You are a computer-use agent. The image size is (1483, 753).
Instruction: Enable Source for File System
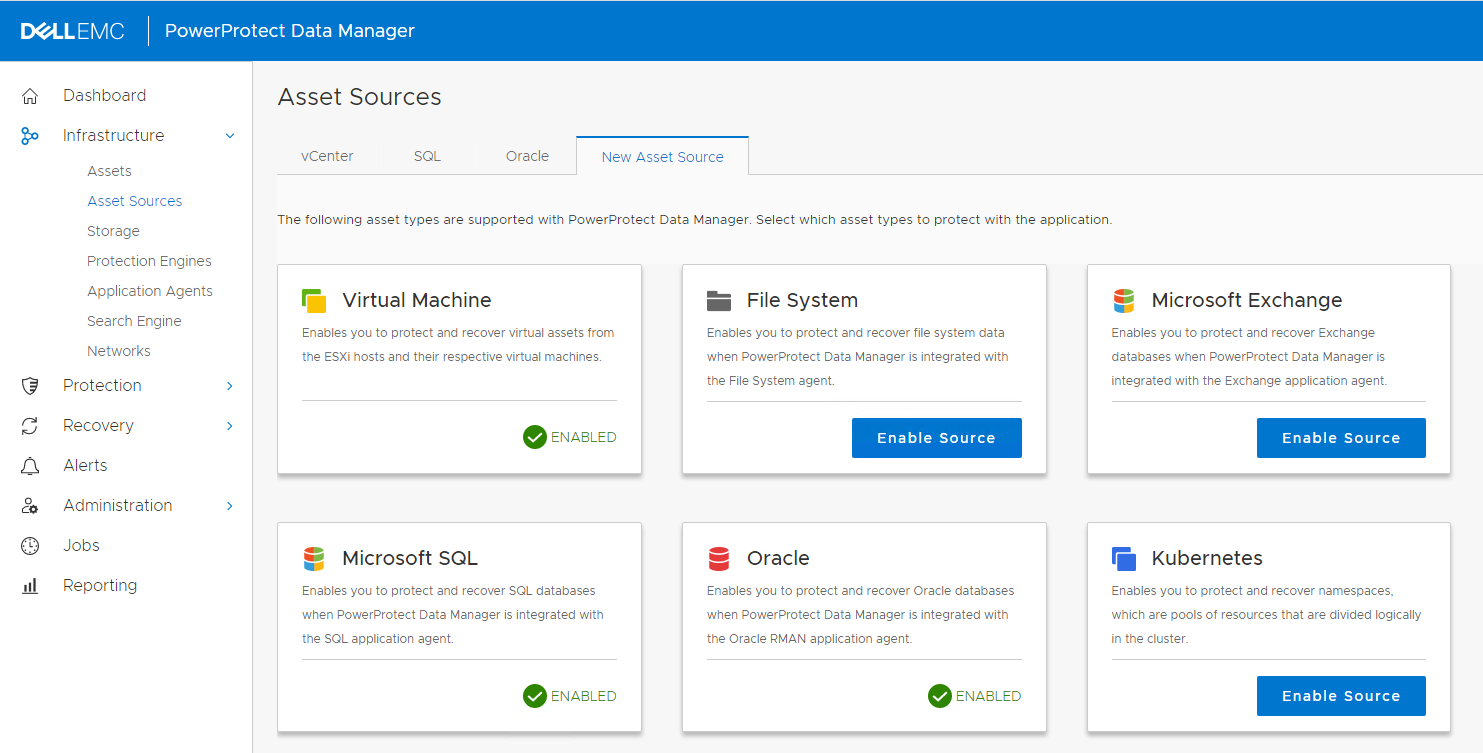(936, 438)
